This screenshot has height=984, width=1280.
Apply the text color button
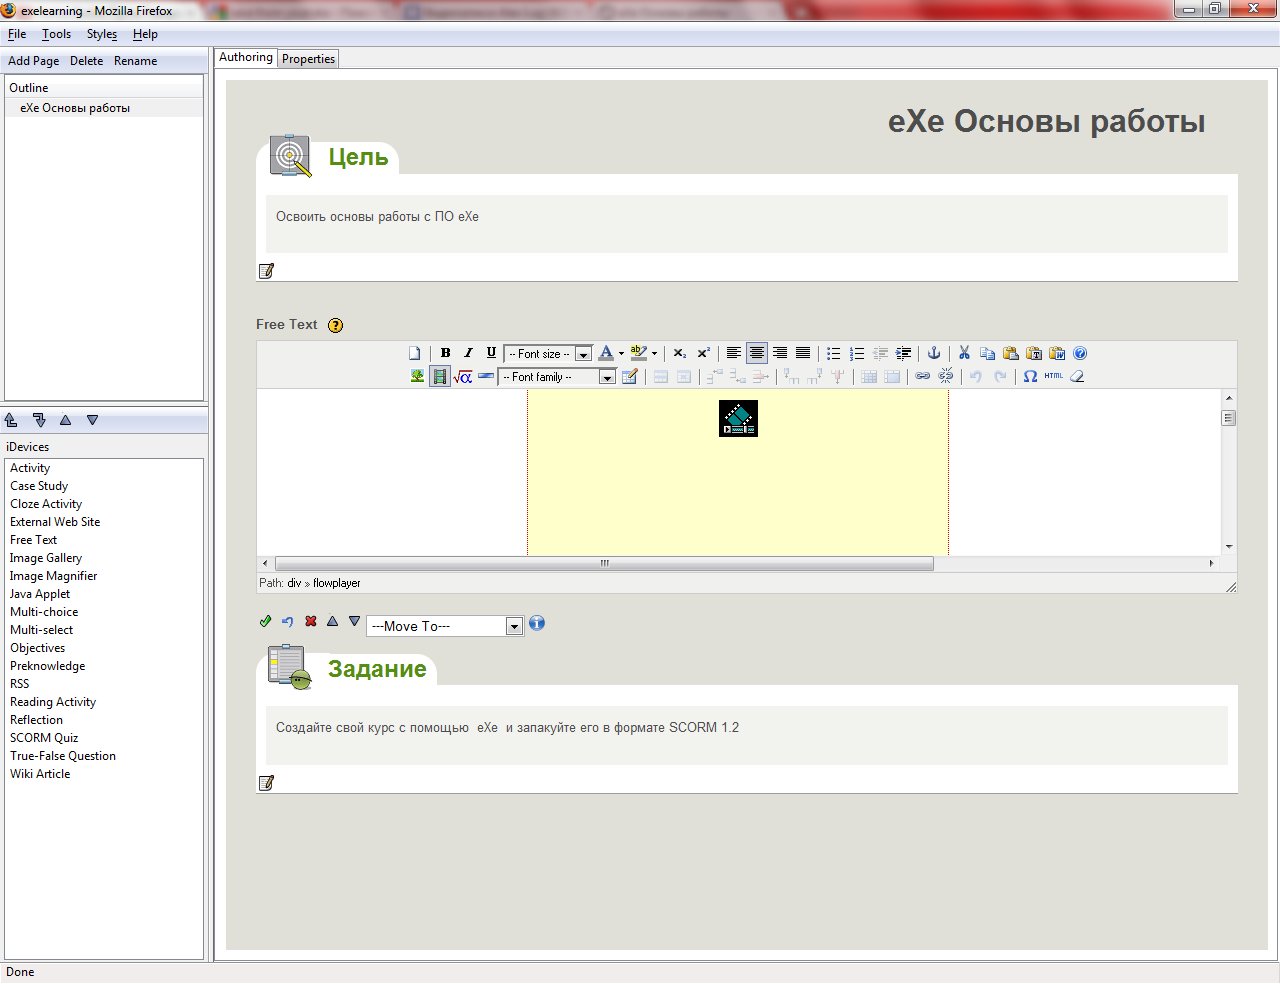coord(606,353)
